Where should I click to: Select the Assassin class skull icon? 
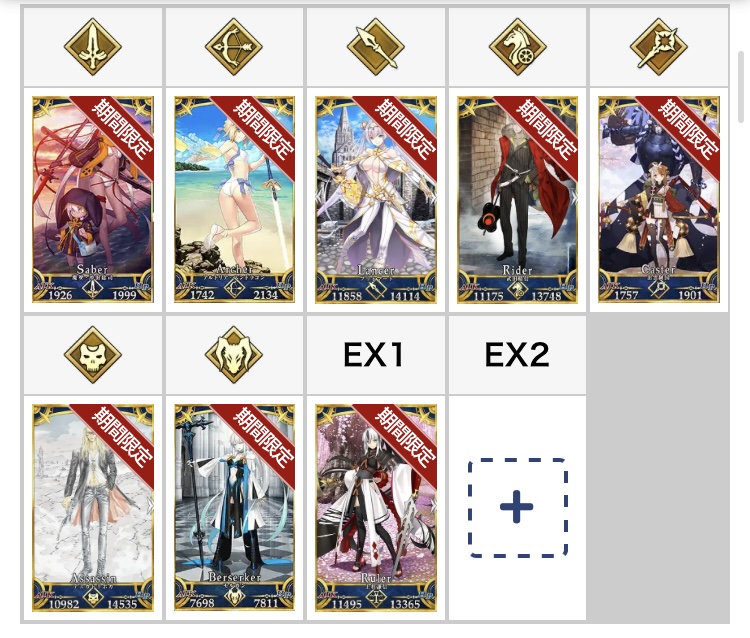pyautogui.click(x=92, y=355)
